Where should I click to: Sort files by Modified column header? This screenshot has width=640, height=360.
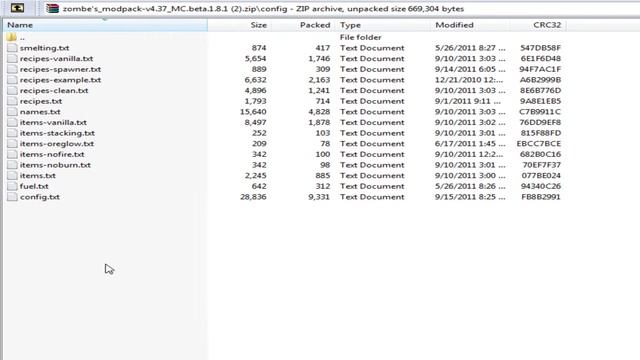[x=470, y=25]
